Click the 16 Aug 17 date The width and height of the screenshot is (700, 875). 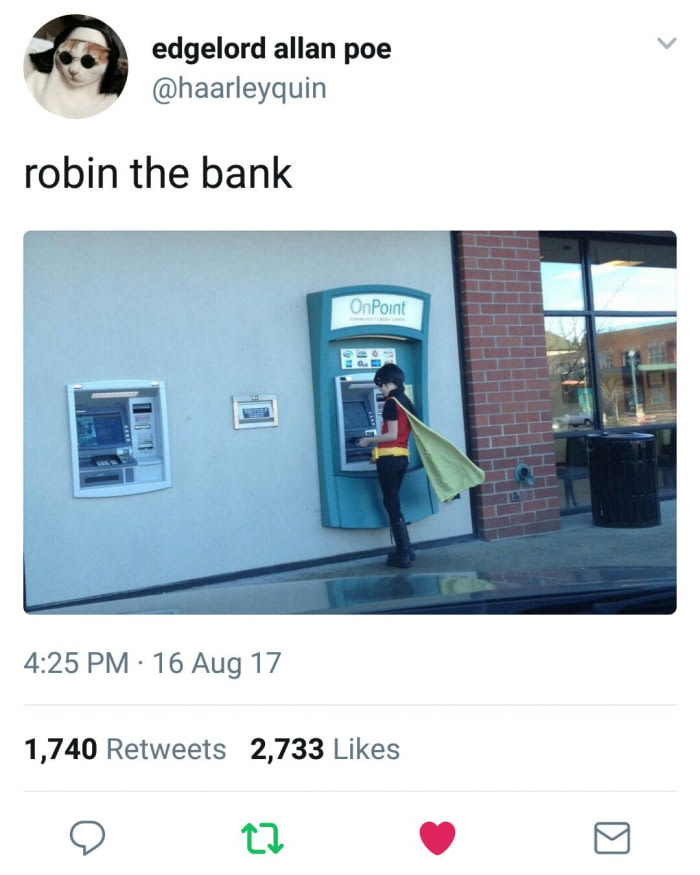tap(217, 664)
